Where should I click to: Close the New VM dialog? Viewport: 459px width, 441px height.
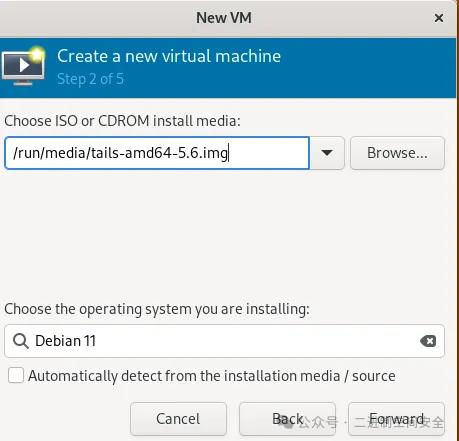[439, 18]
